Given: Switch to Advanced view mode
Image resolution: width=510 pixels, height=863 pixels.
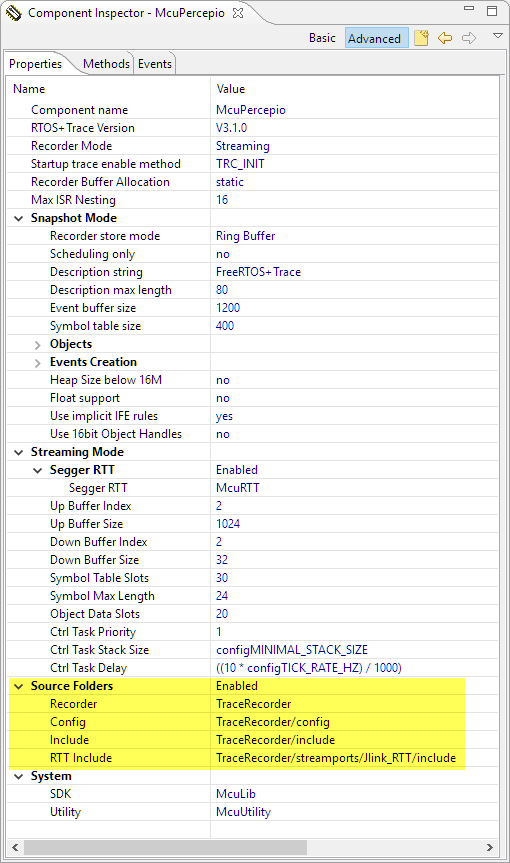Looking at the screenshot, I should pyautogui.click(x=376, y=38).
